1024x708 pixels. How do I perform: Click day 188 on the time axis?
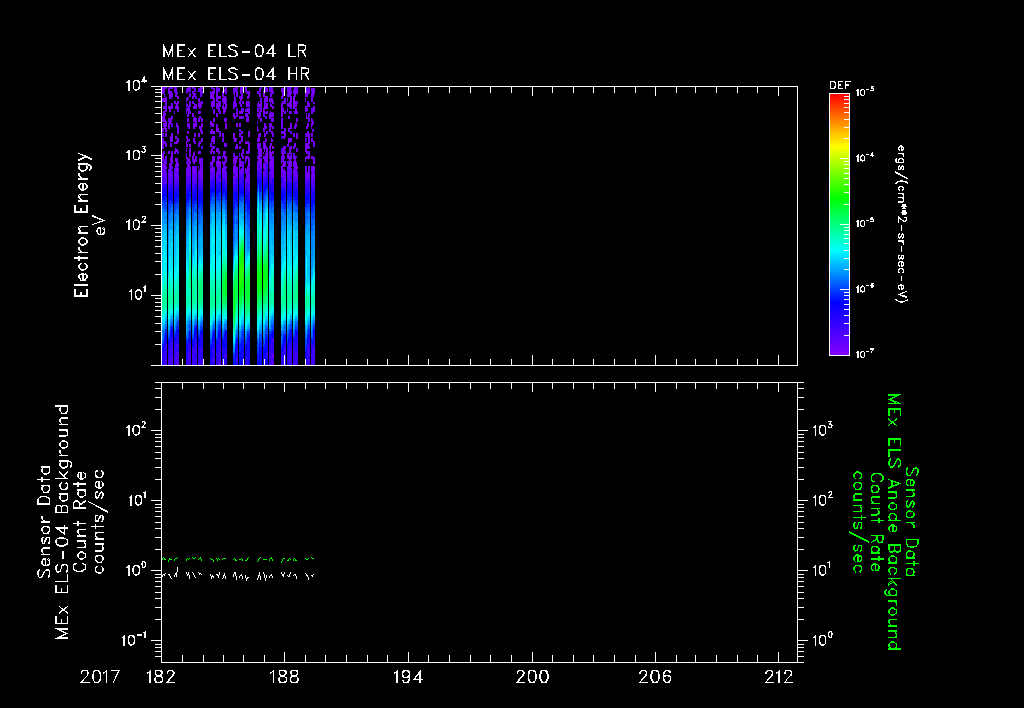[285, 677]
